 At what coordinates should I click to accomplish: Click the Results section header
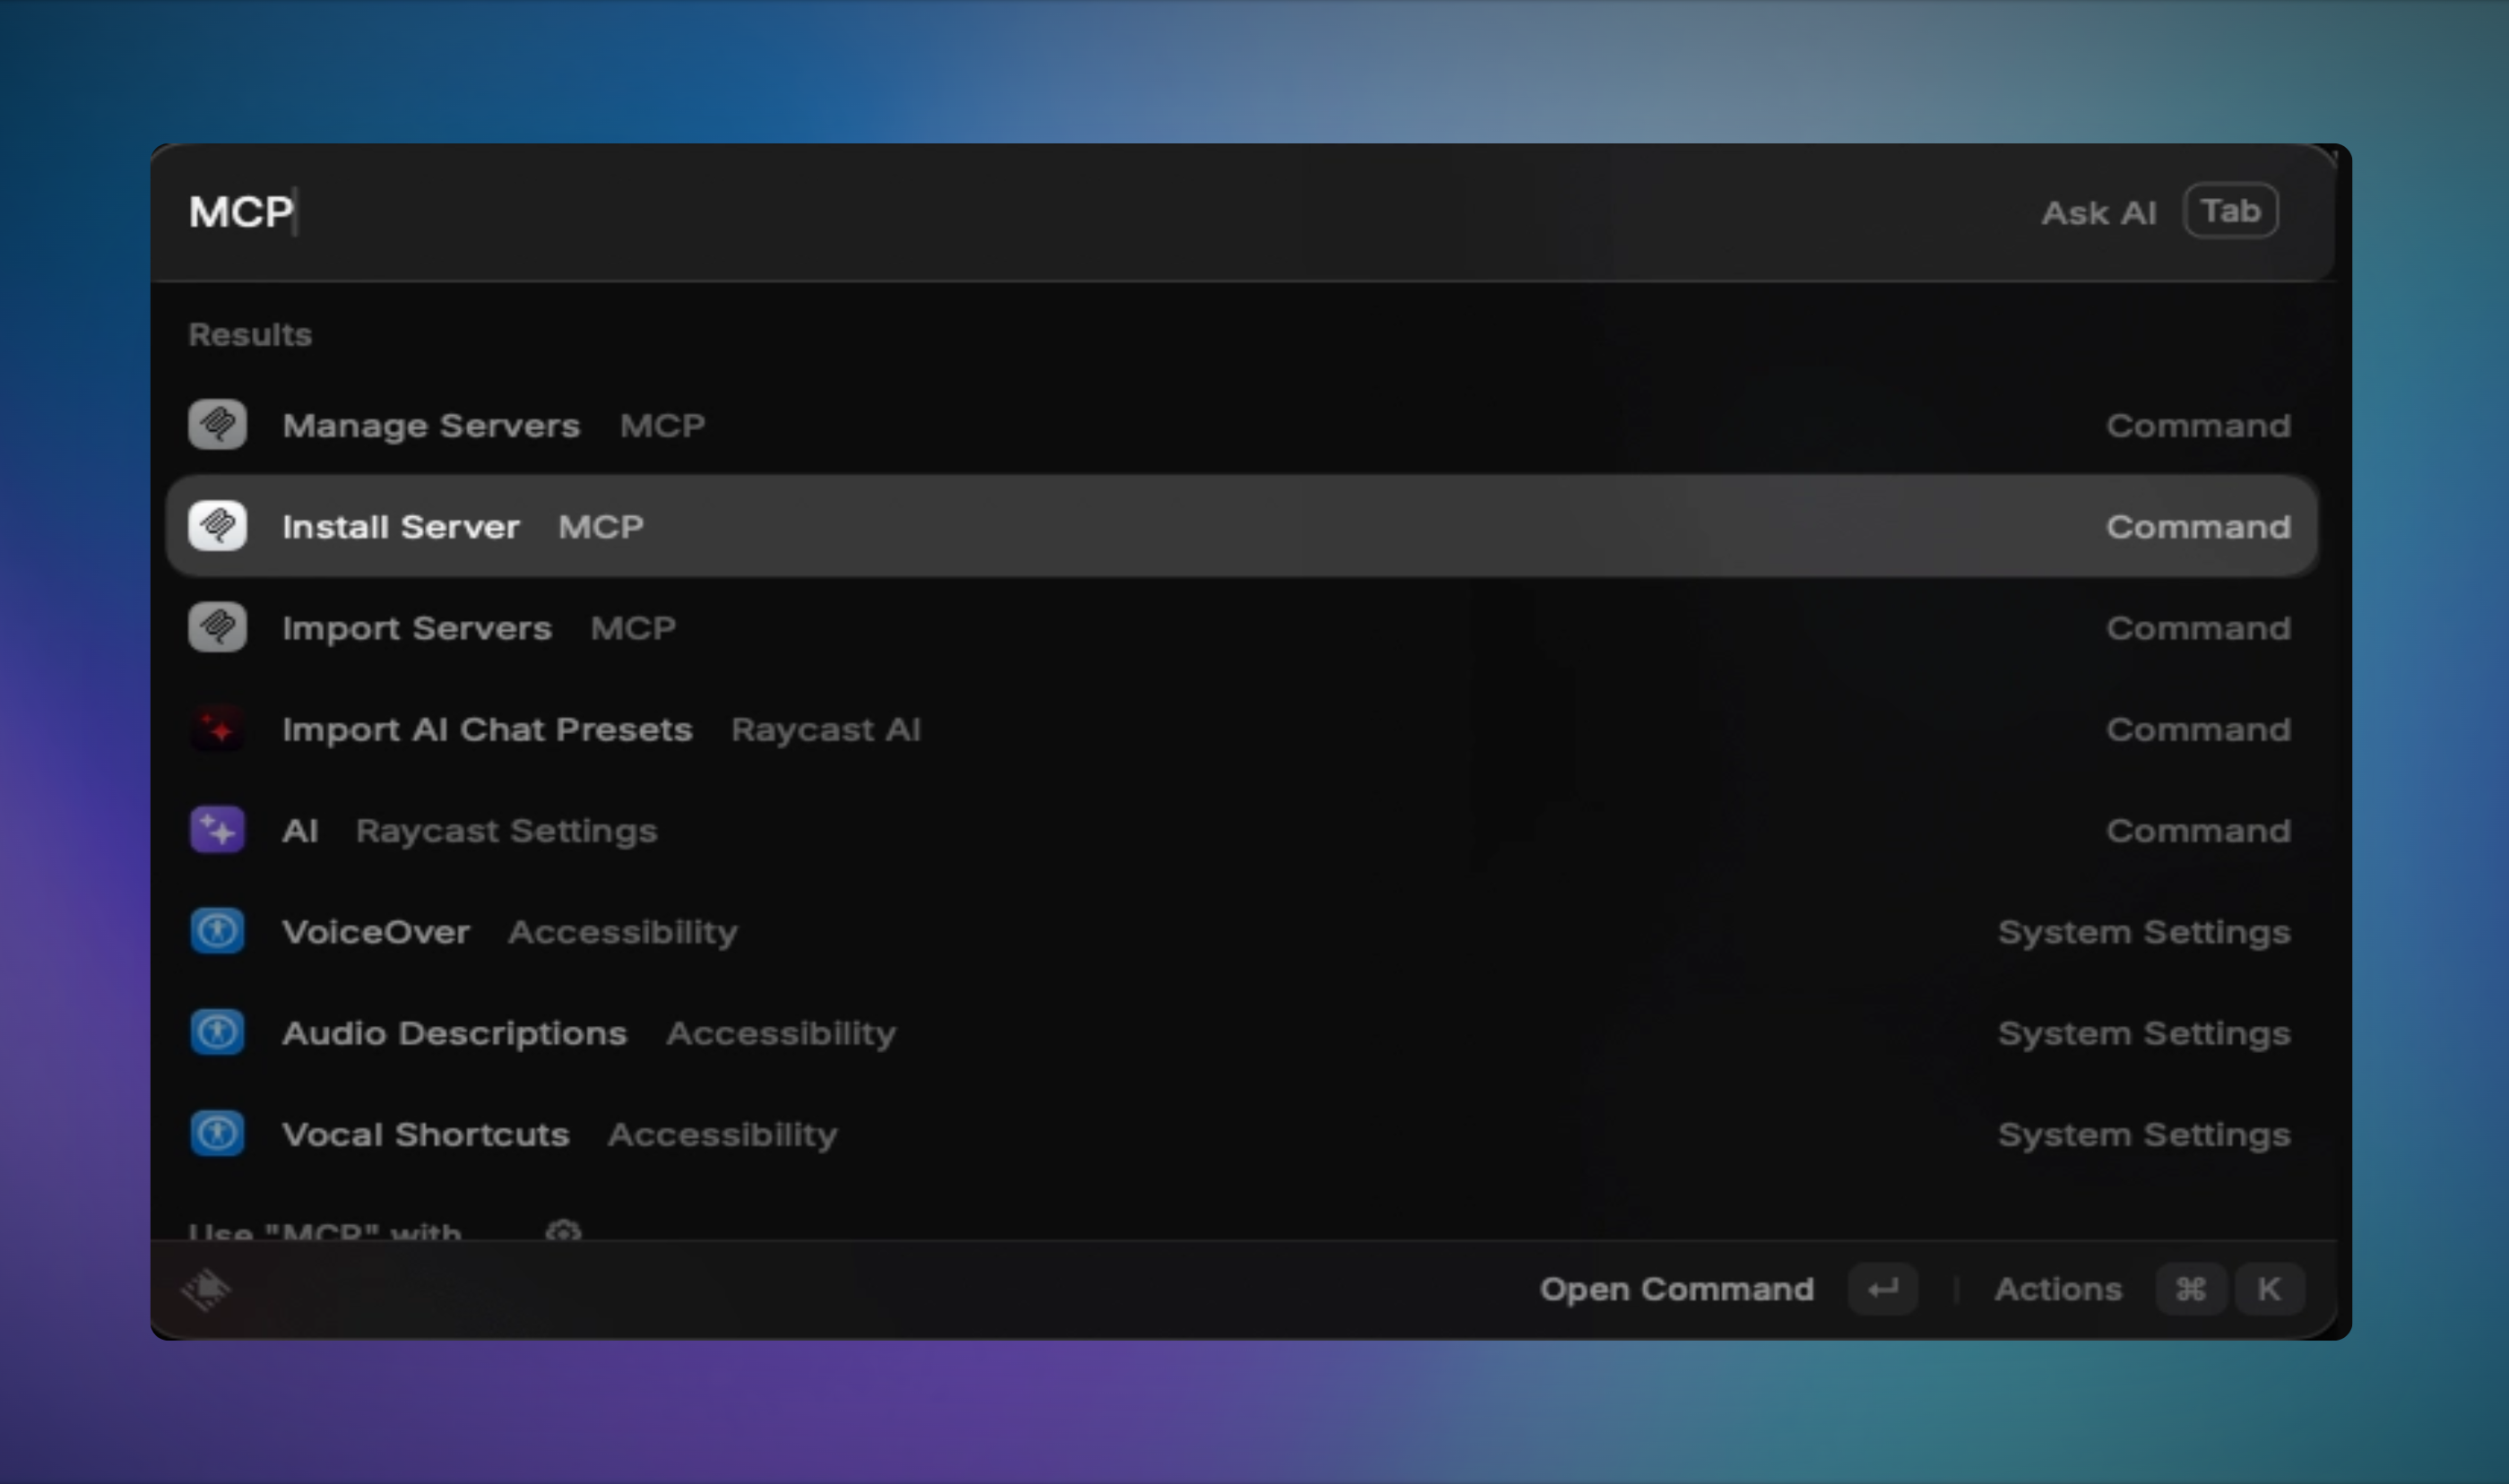tap(250, 334)
